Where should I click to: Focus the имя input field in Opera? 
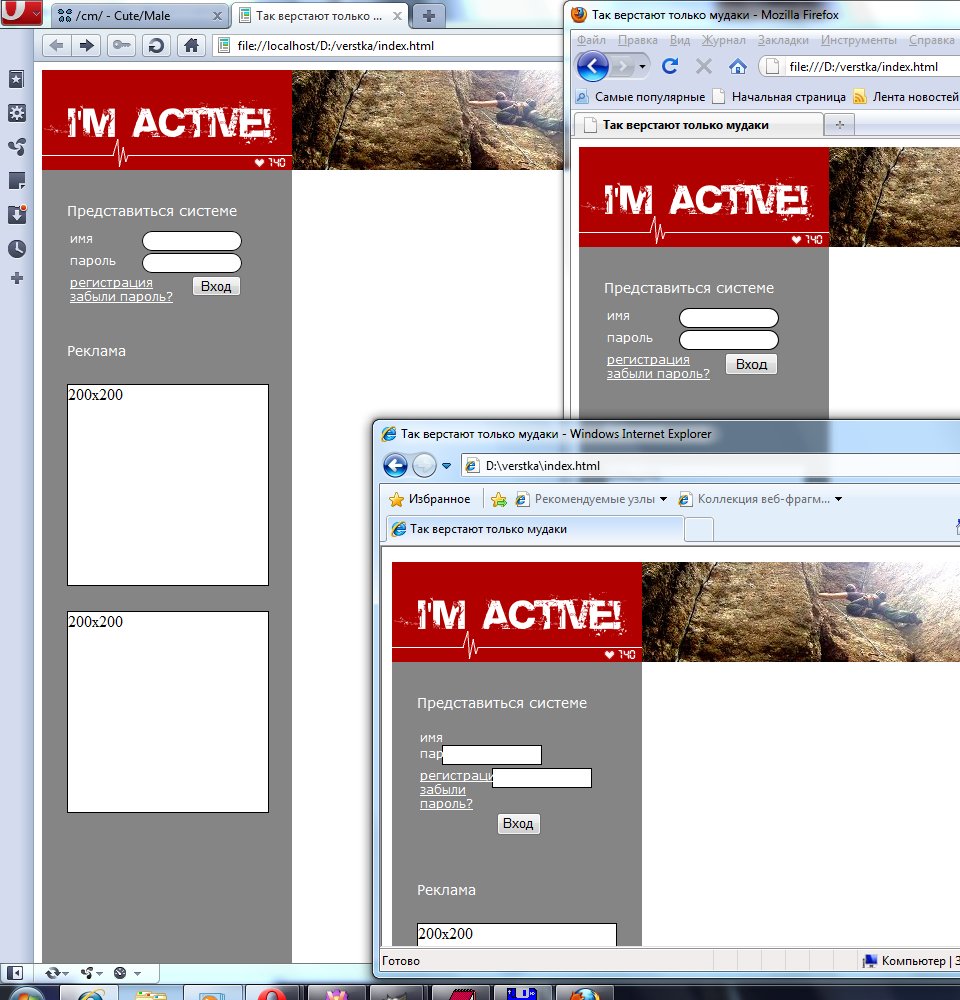pyautogui.click(x=192, y=241)
